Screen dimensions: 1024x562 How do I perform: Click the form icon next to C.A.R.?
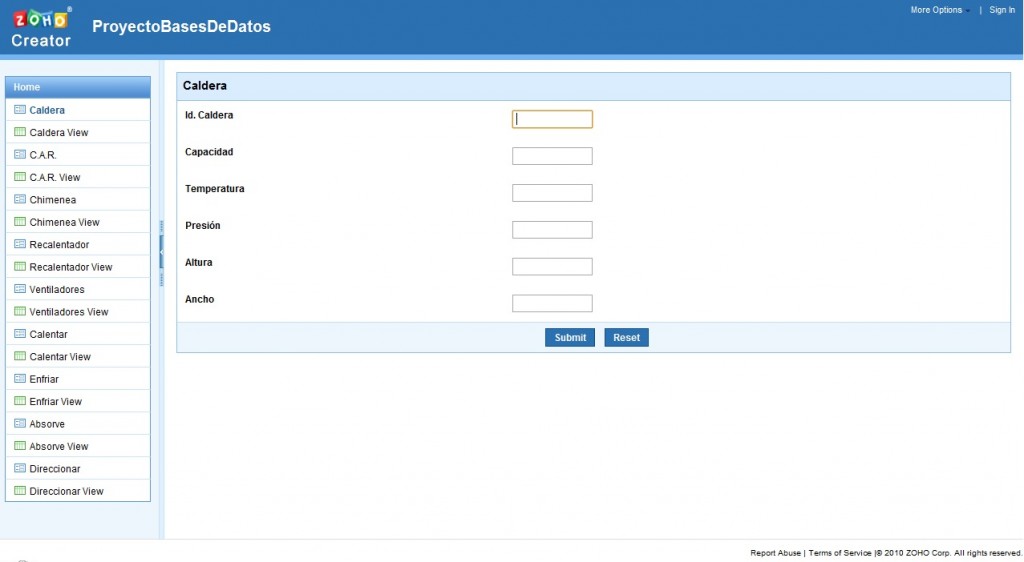tap(20, 155)
